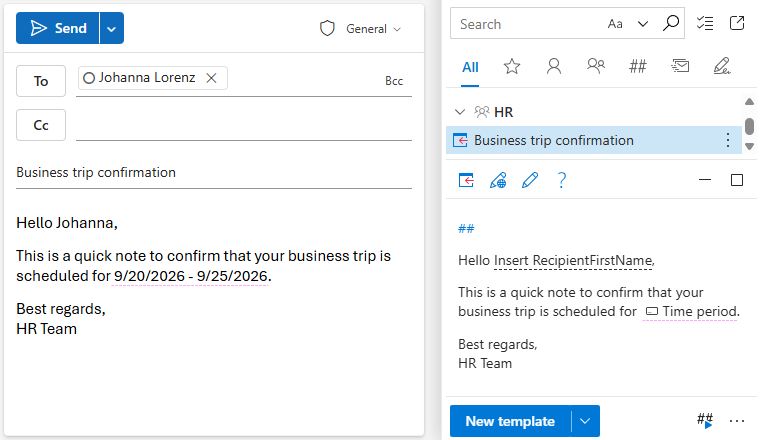Viewport: 760px width, 440px height.
Task: Switch to the signatures pen tab
Action: click(722, 66)
